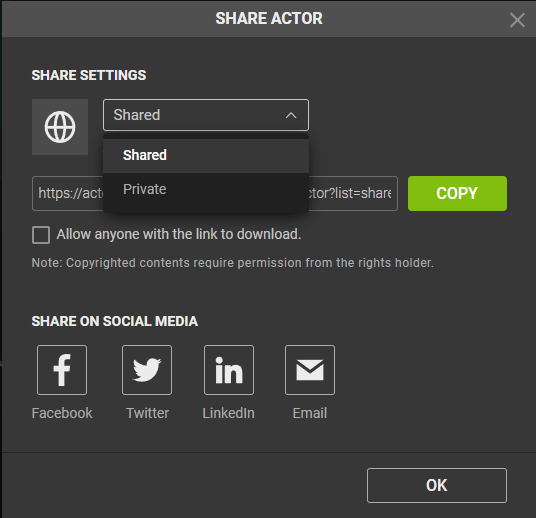Click the Facebook label text

point(62,413)
